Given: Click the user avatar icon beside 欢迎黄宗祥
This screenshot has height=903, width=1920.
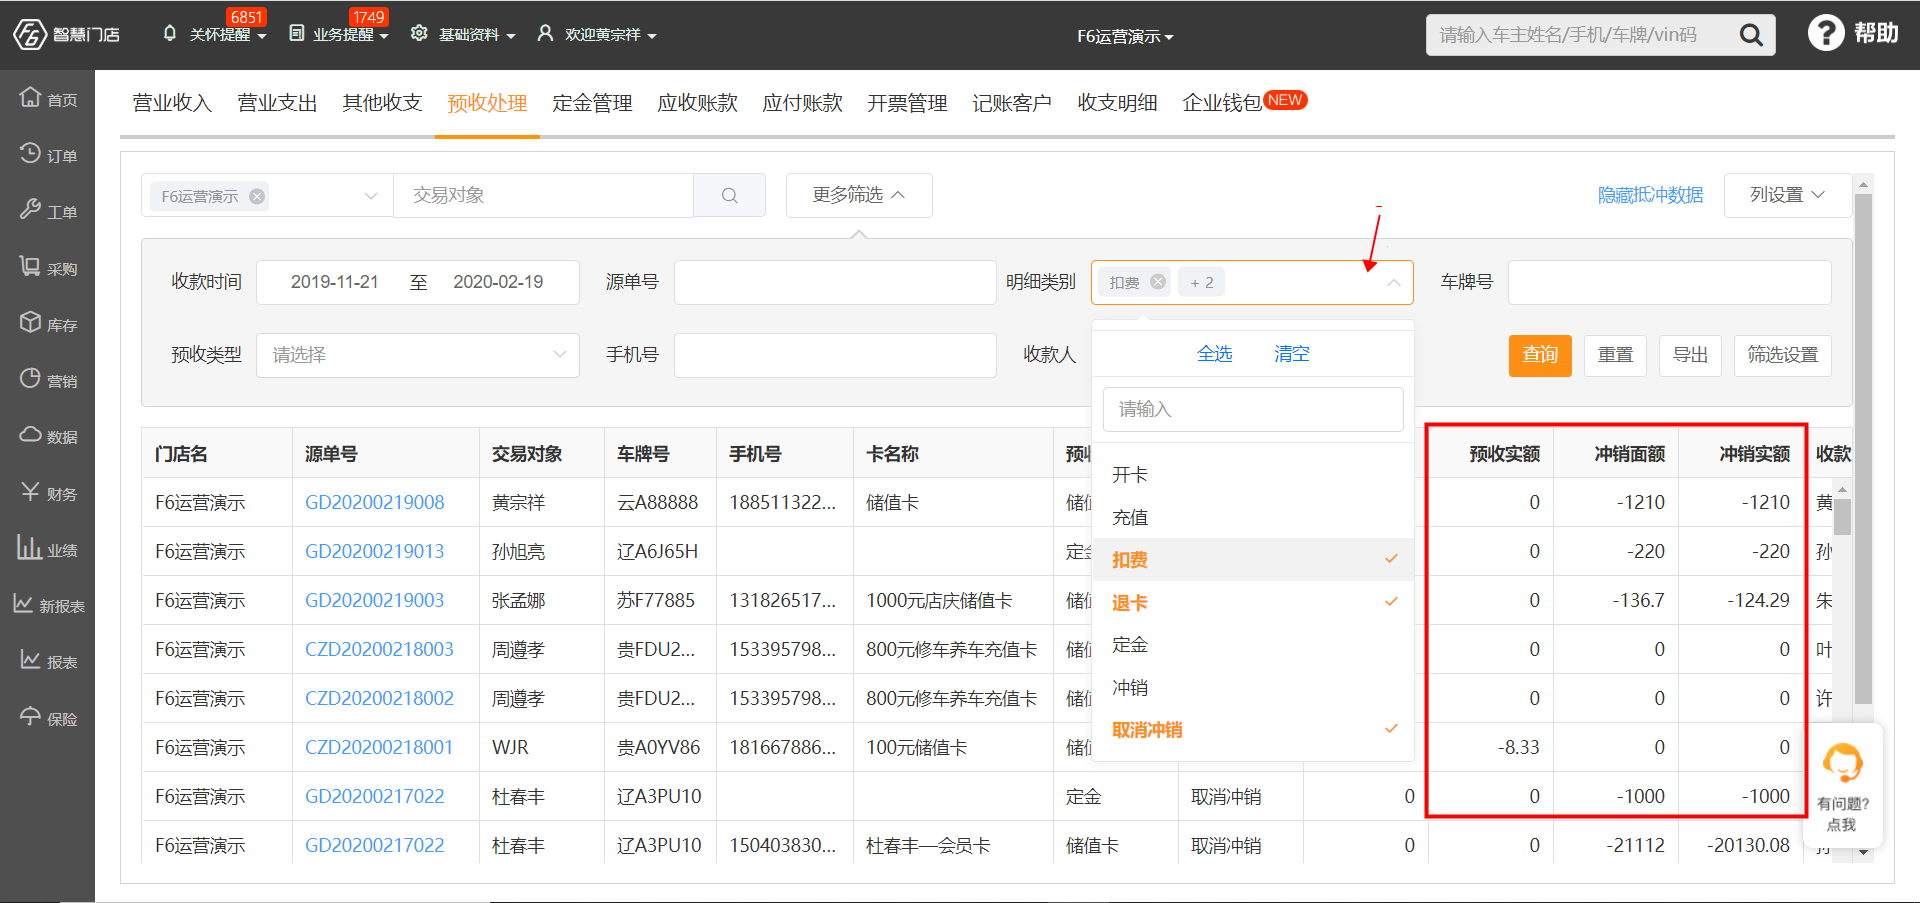Looking at the screenshot, I should click(x=545, y=33).
